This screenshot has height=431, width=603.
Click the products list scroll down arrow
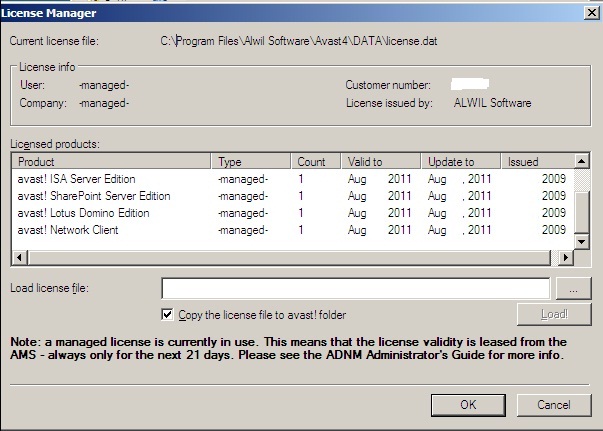tap(581, 241)
